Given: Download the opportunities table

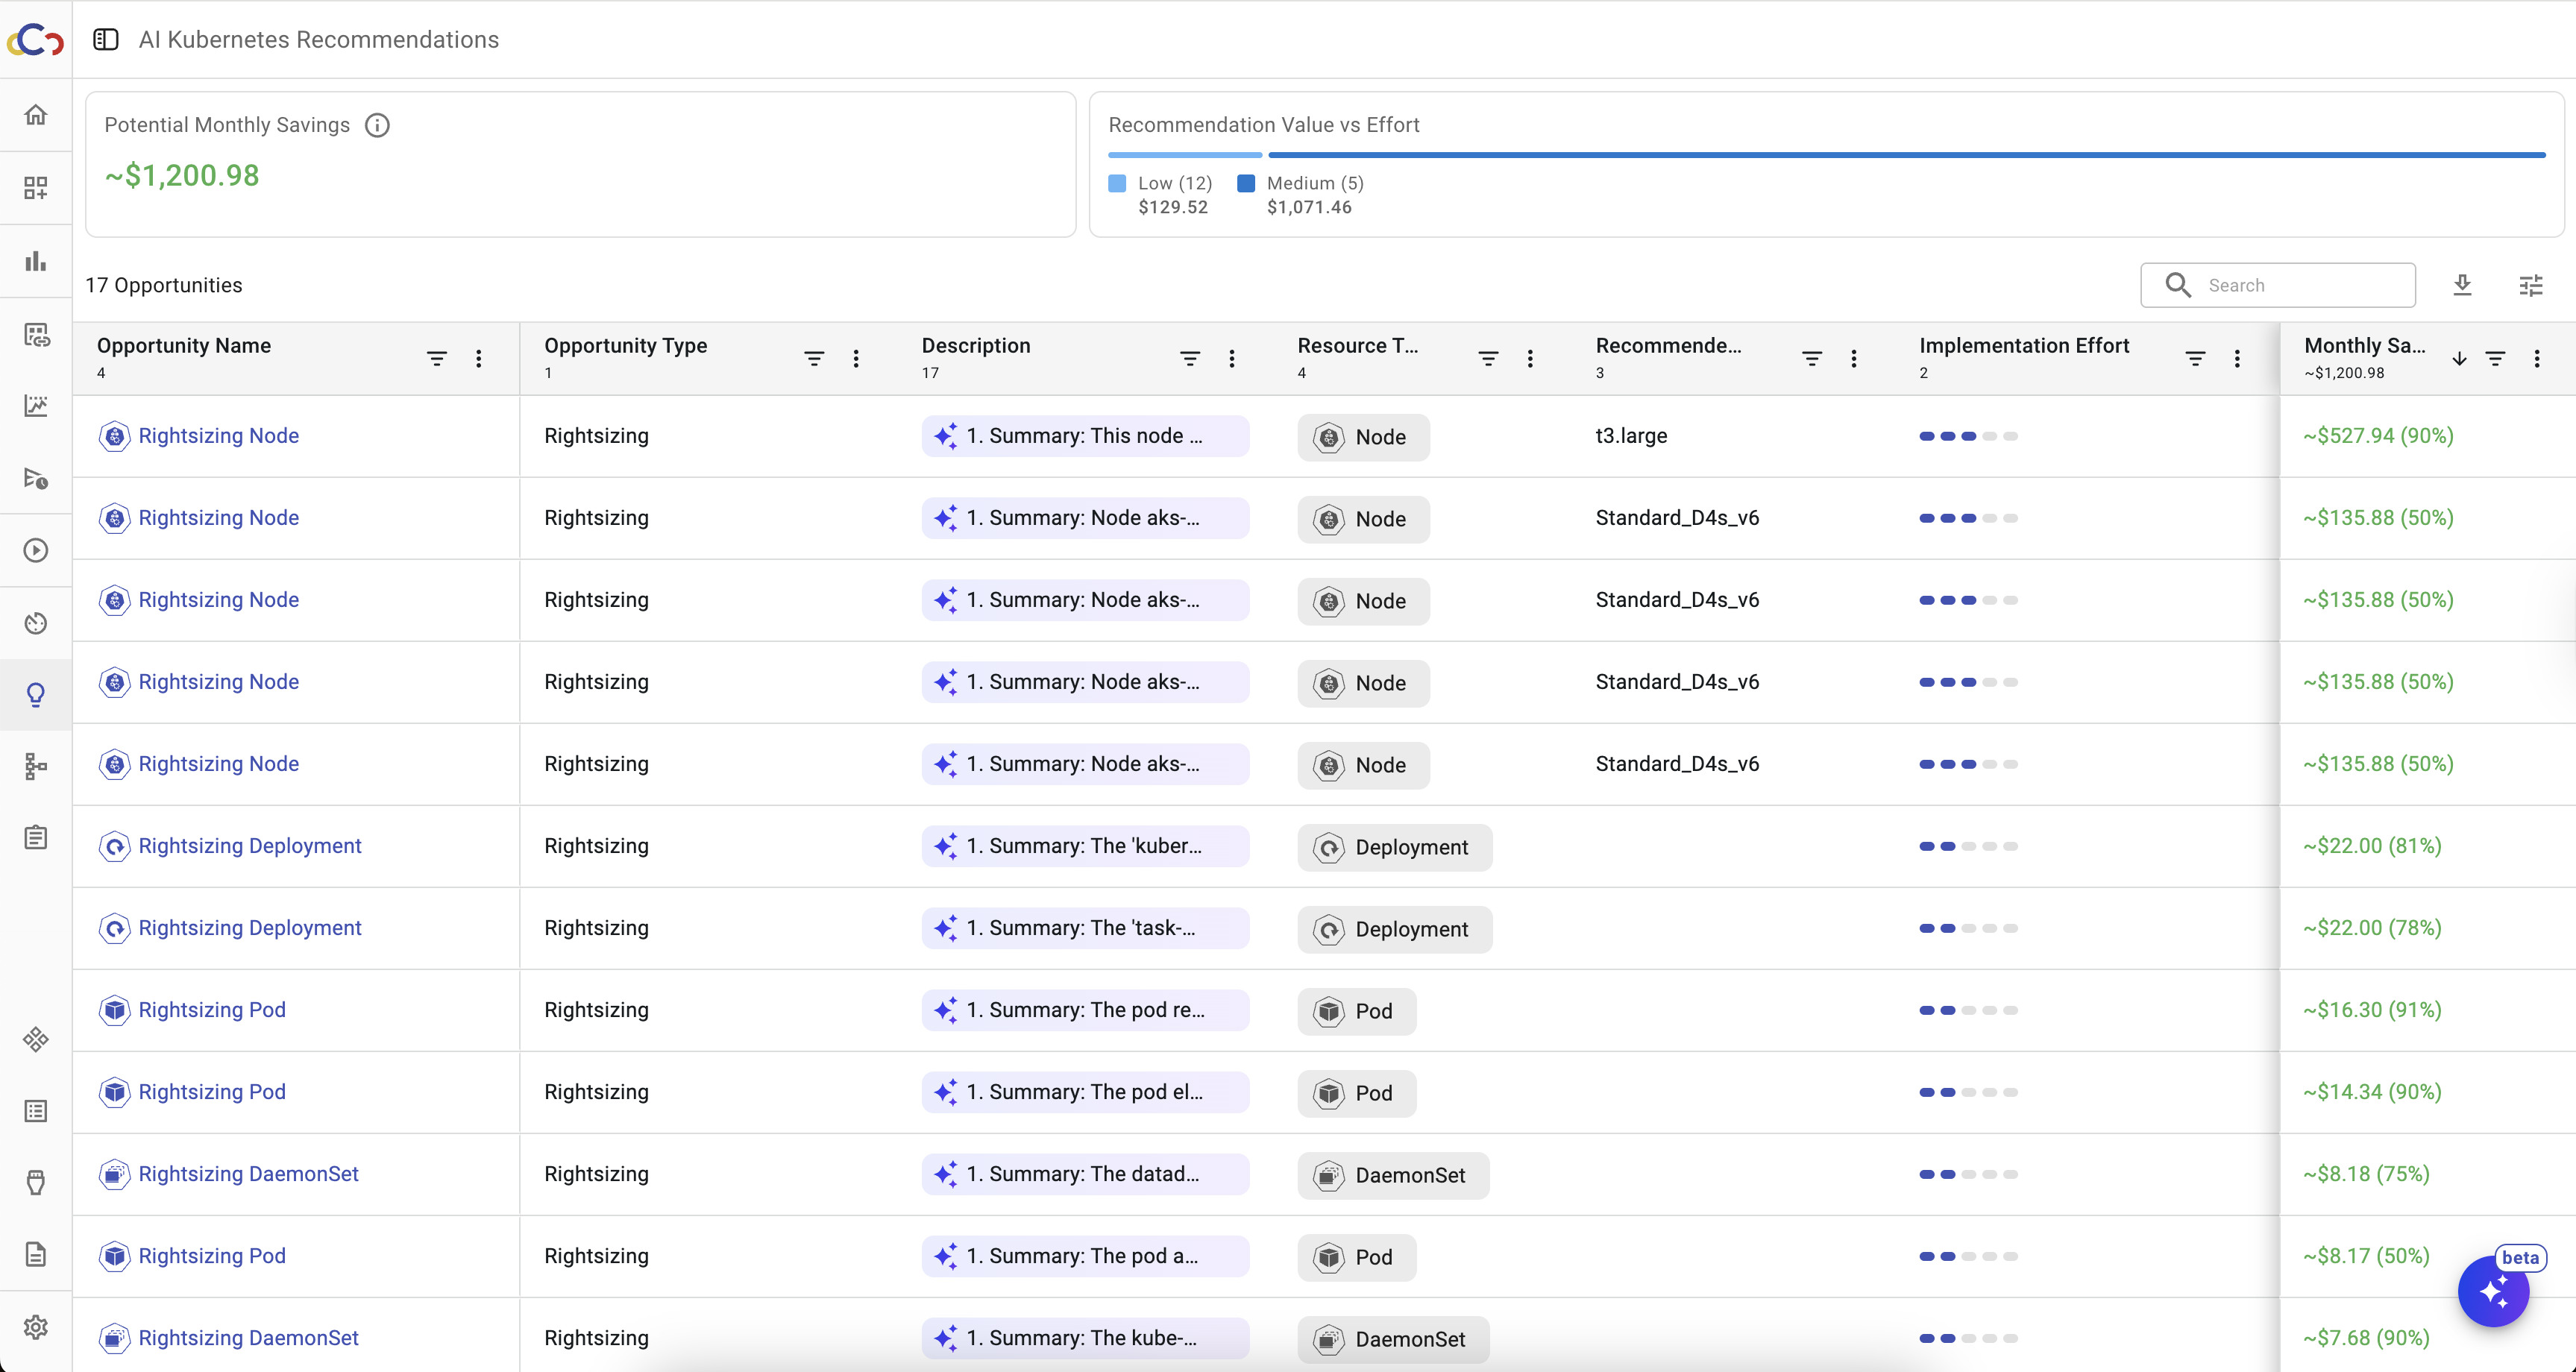Looking at the screenshot, I should click(2462, 285).
